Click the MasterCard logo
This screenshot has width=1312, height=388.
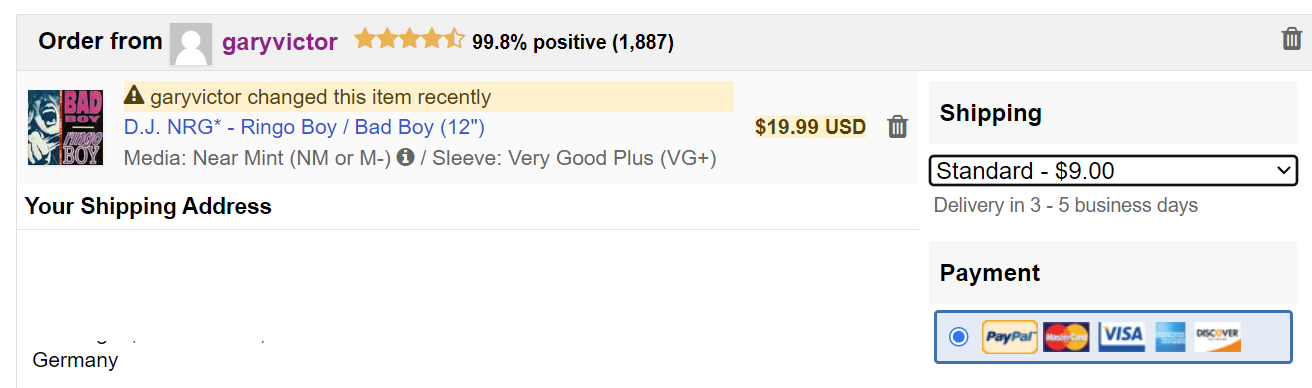pyautogui.click(x=1066, y=337)
